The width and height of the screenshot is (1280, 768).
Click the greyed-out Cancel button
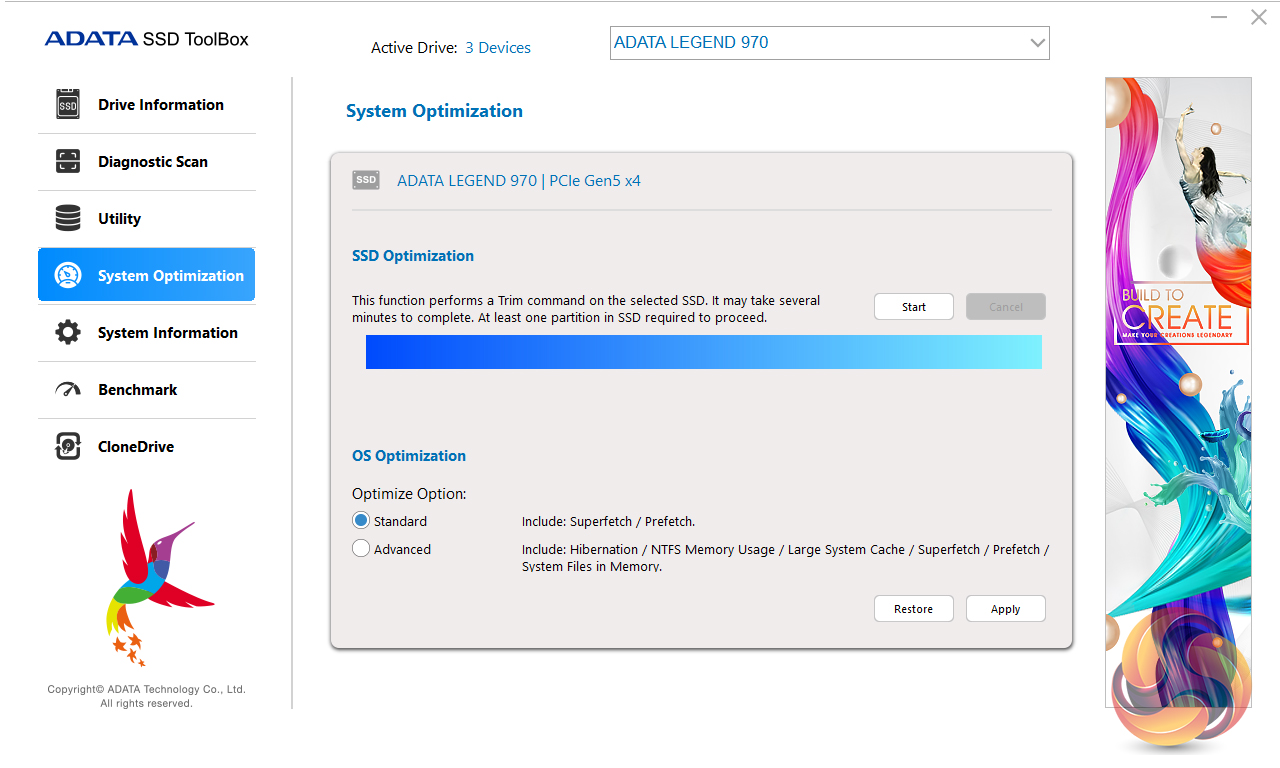pos(1006,307)
